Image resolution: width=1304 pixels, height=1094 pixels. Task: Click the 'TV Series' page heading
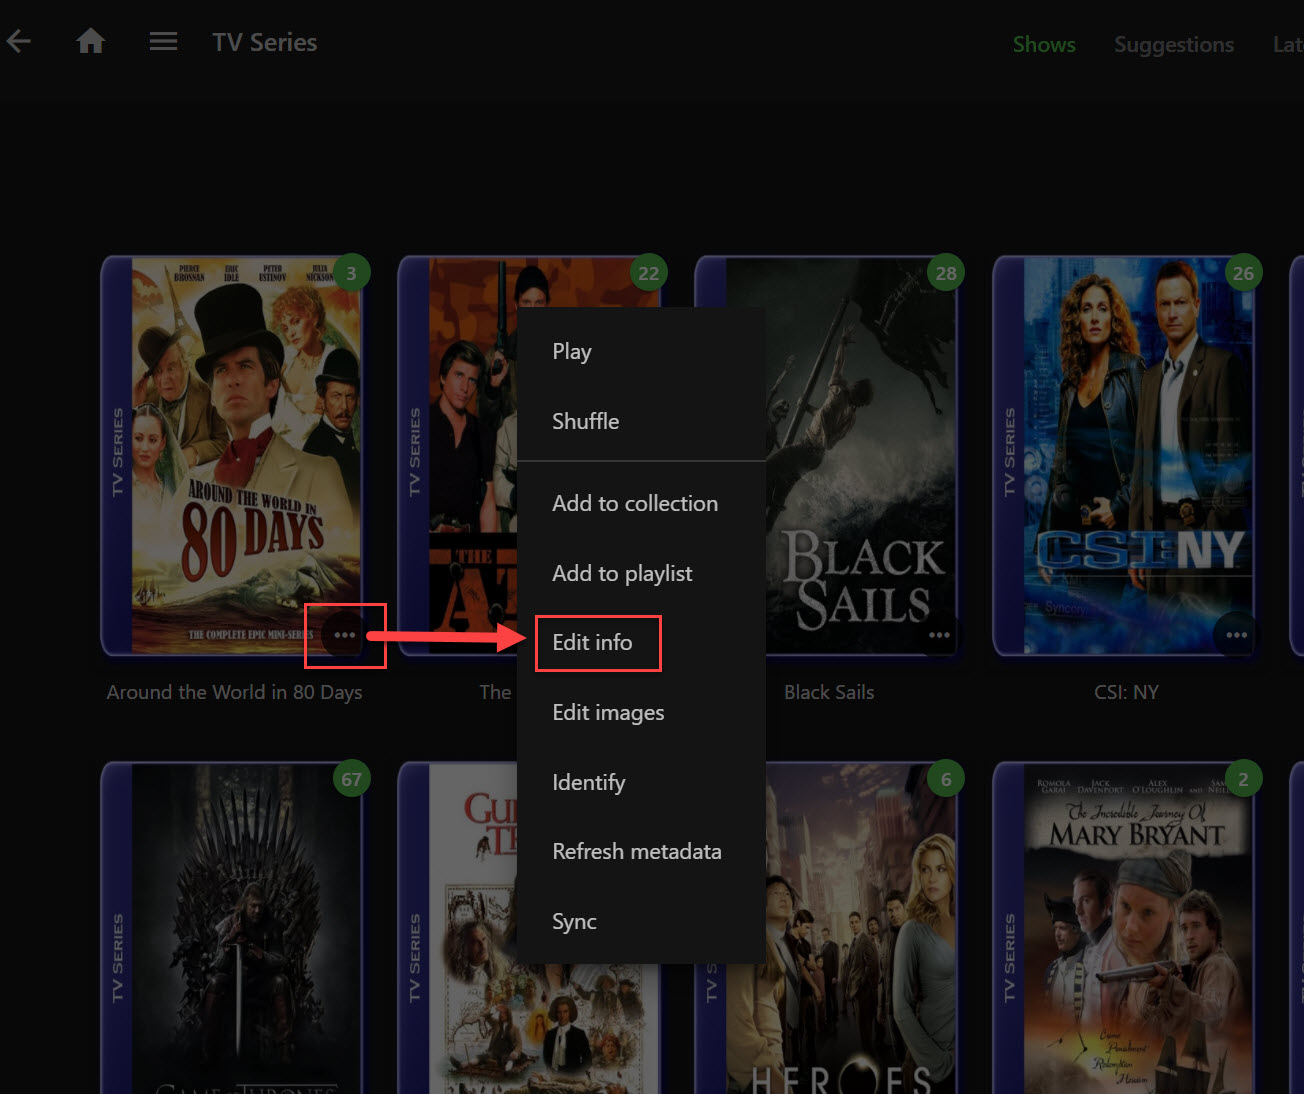click(265, 42)
